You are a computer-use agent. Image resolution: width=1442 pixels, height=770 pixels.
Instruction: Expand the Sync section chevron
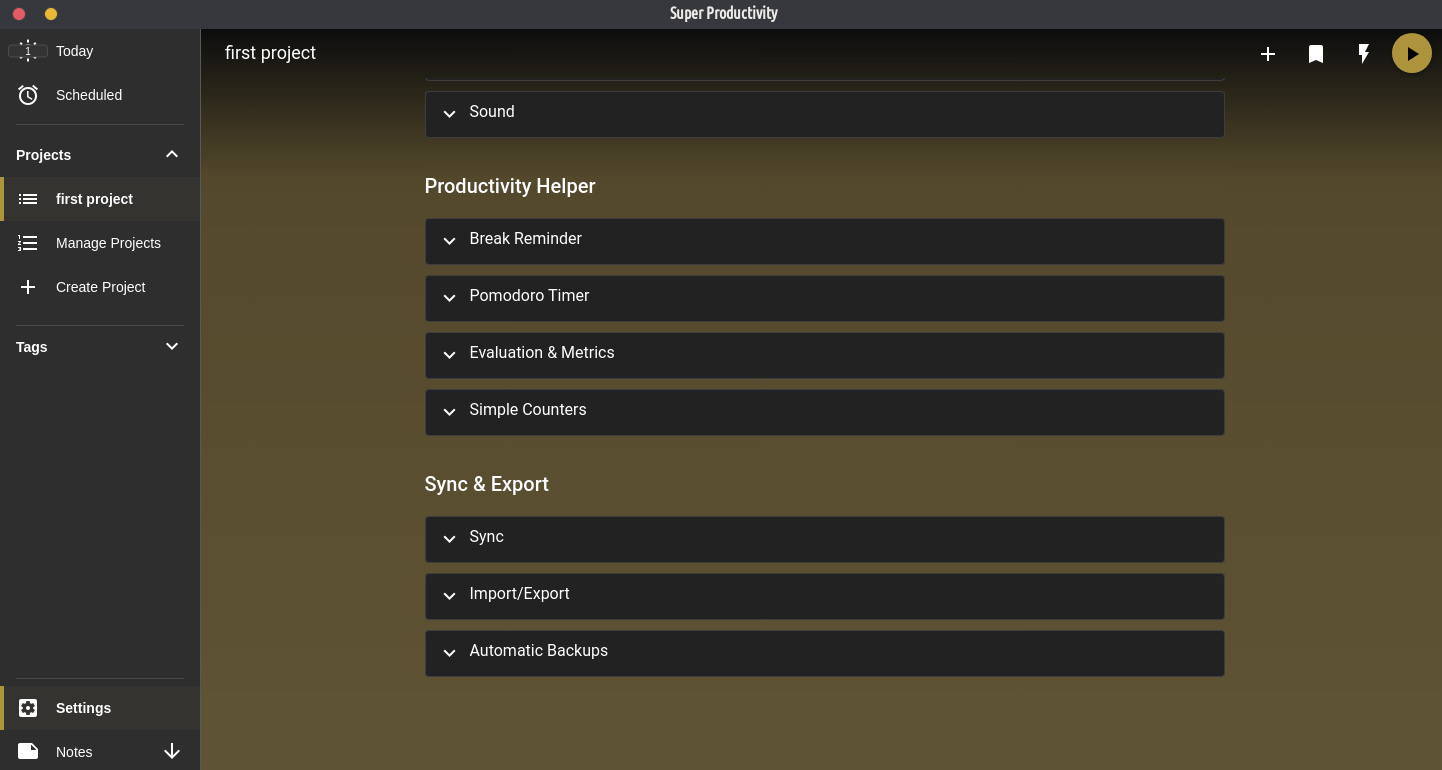click(x=449, y=539)
